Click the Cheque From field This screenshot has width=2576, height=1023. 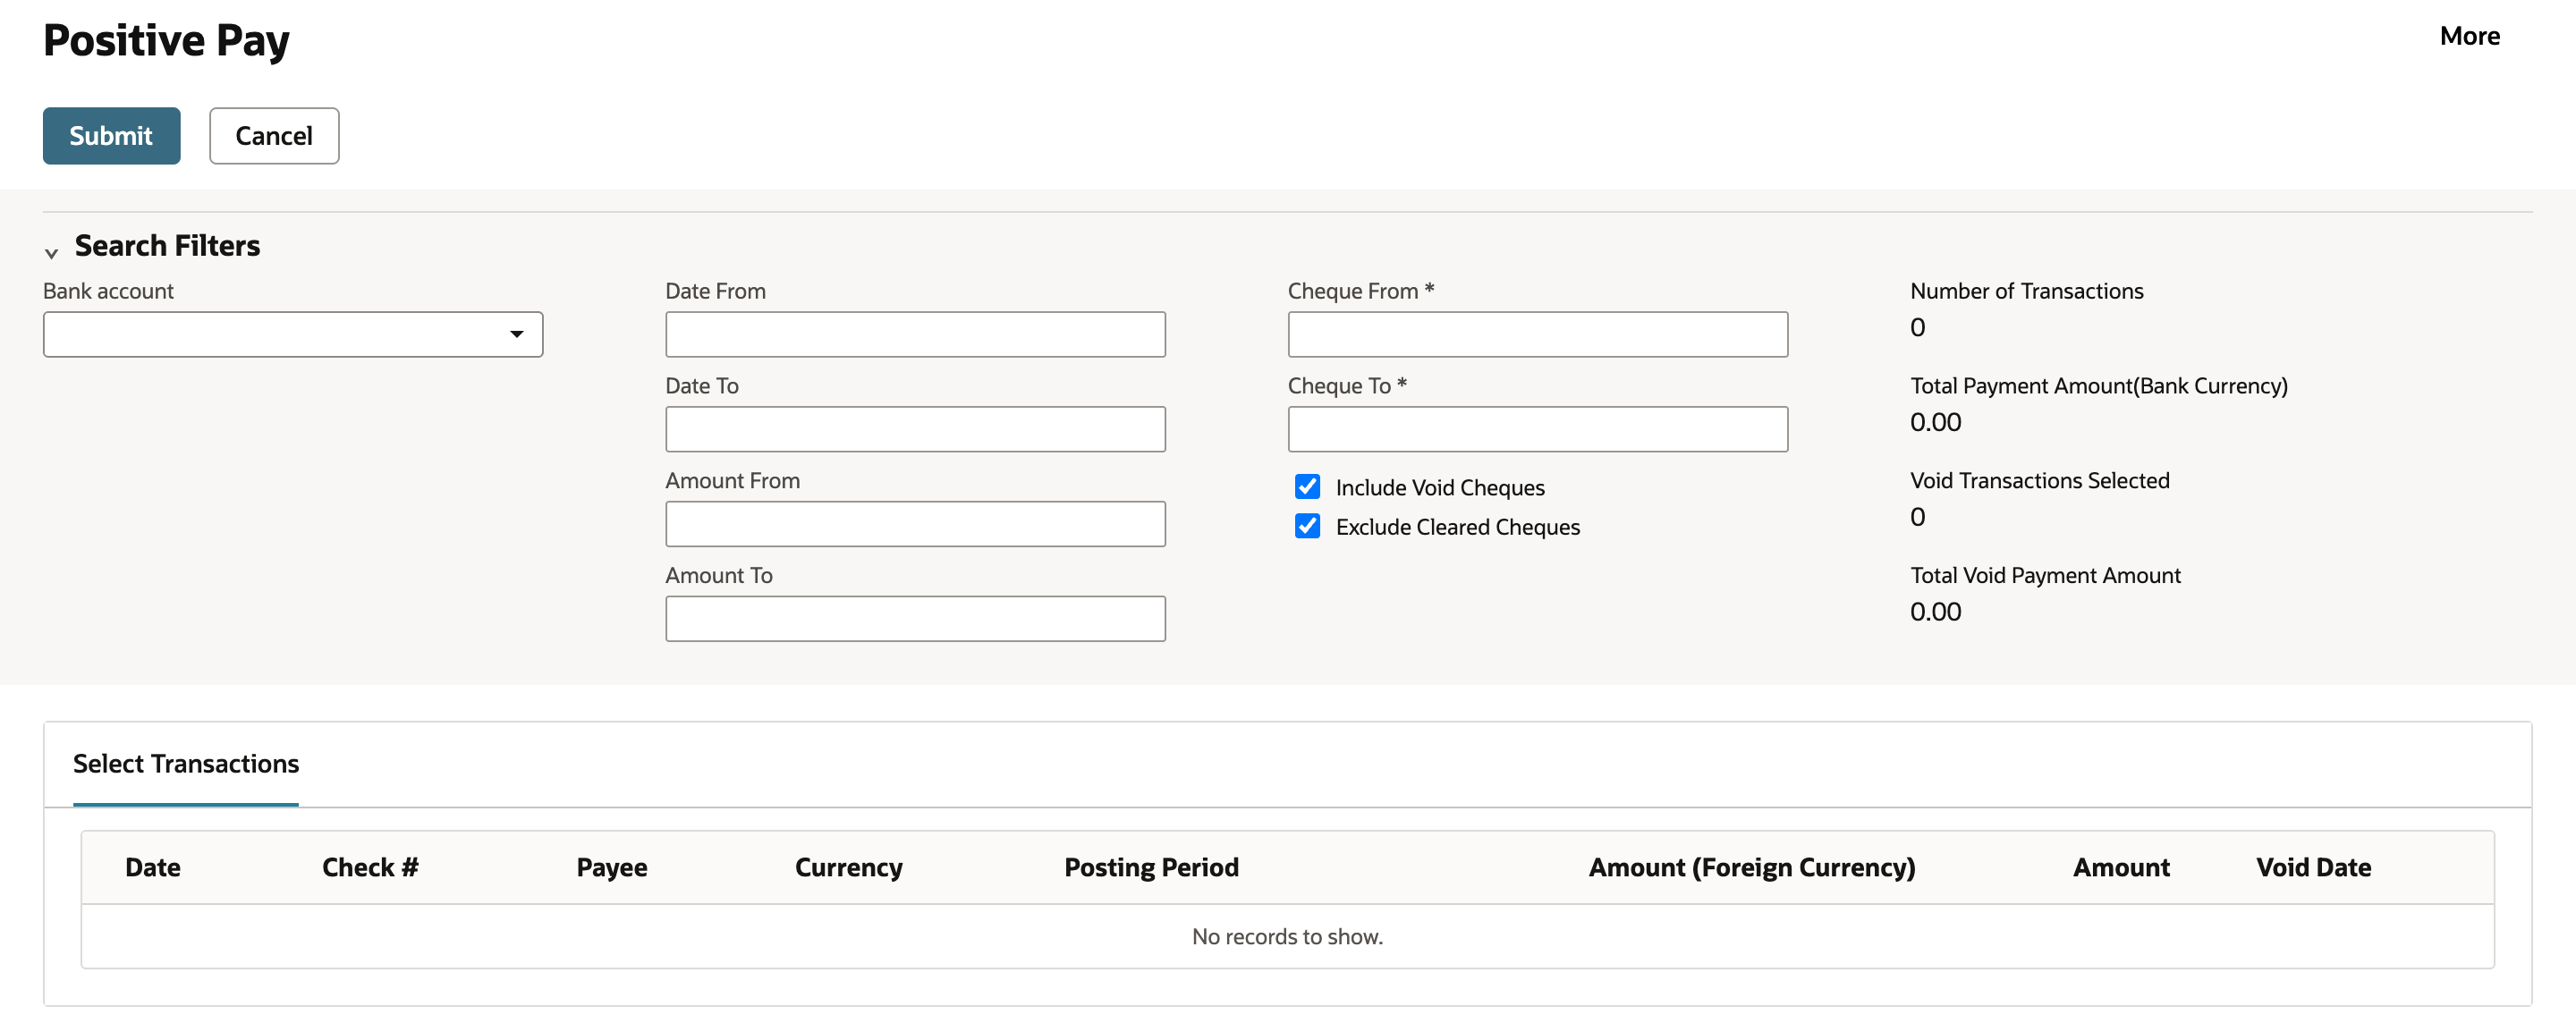1537,334
